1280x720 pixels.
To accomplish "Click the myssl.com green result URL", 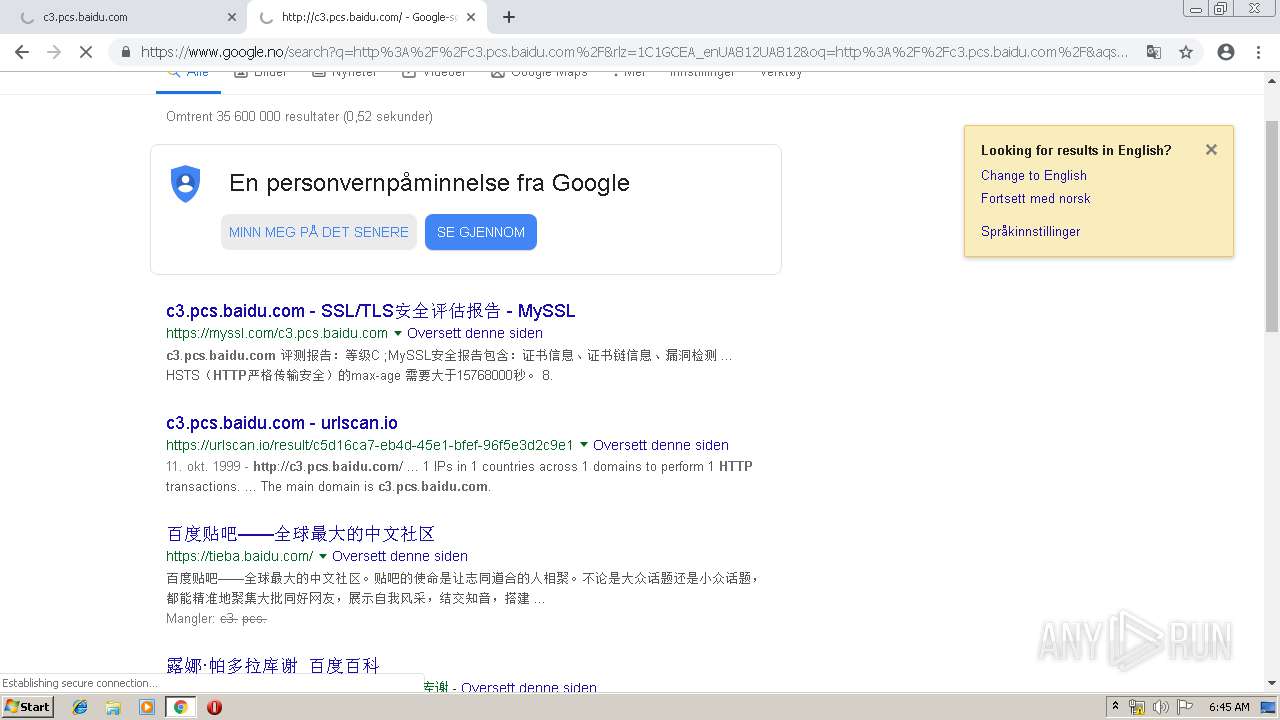I will click(277, 333).
